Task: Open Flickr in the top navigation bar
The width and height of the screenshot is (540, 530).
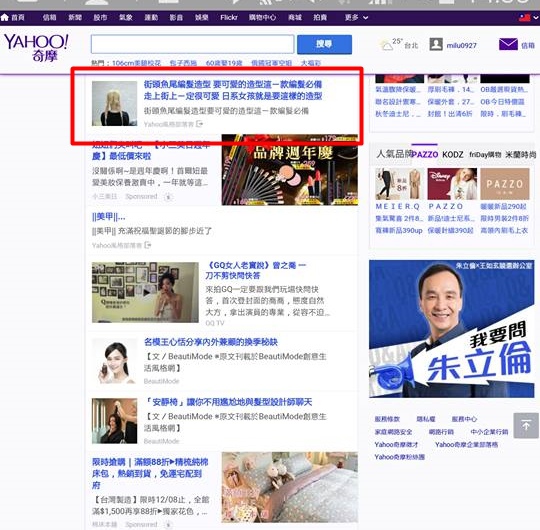Action: (229, 17)
